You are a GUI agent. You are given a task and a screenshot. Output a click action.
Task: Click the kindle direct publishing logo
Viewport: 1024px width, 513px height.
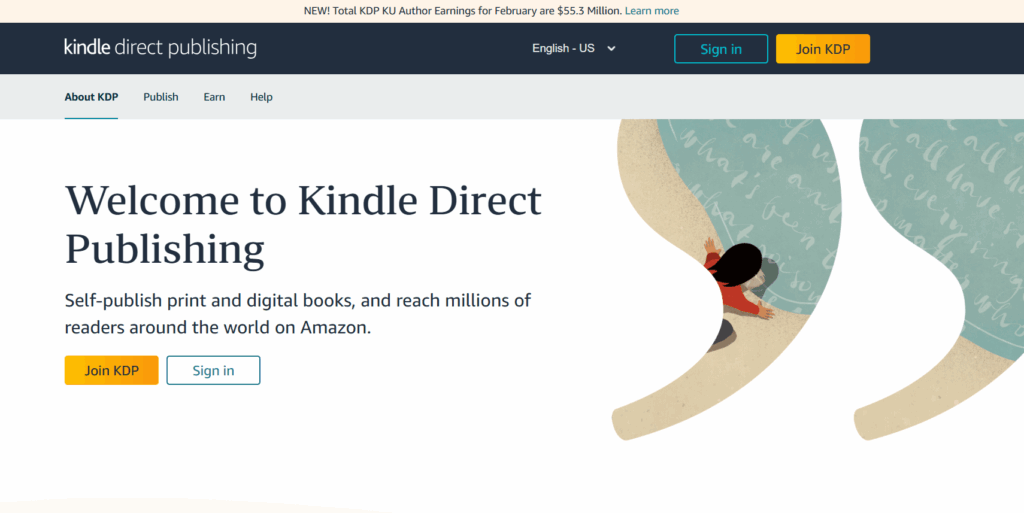(x=160, y=48)
